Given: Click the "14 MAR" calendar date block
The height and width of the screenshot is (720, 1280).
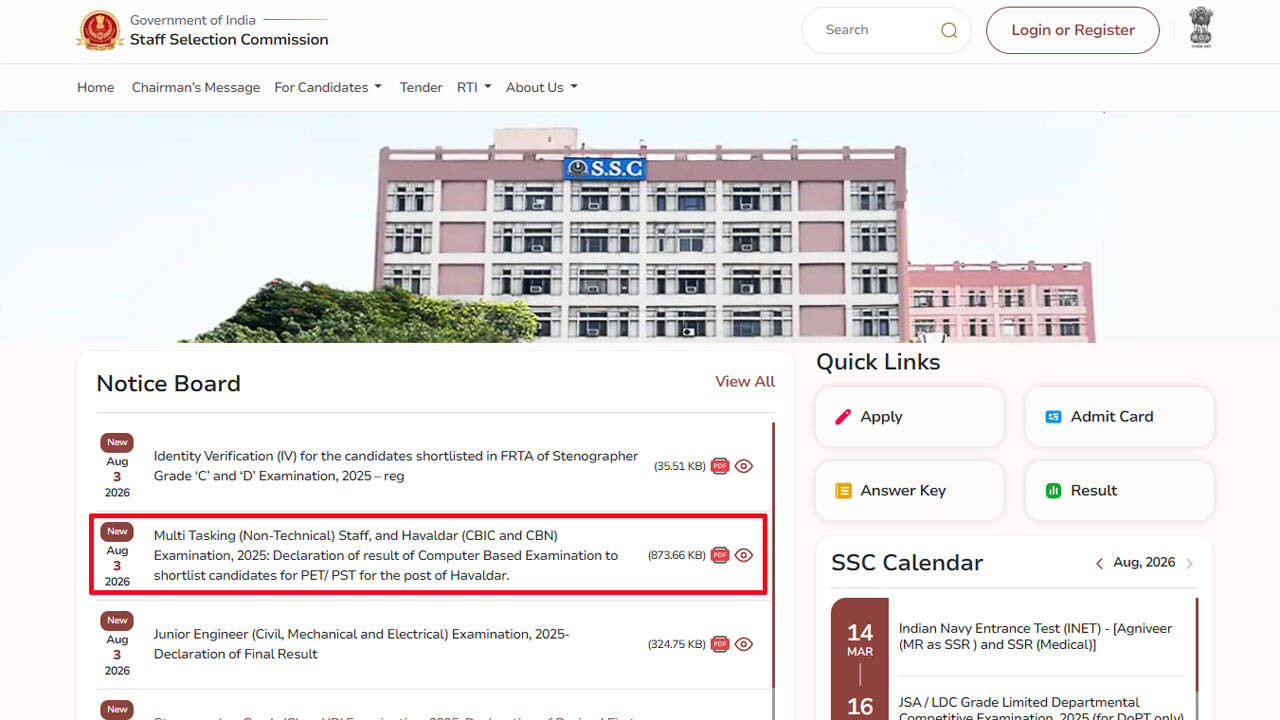Looking at the screenshot, I should pos(860,639).
